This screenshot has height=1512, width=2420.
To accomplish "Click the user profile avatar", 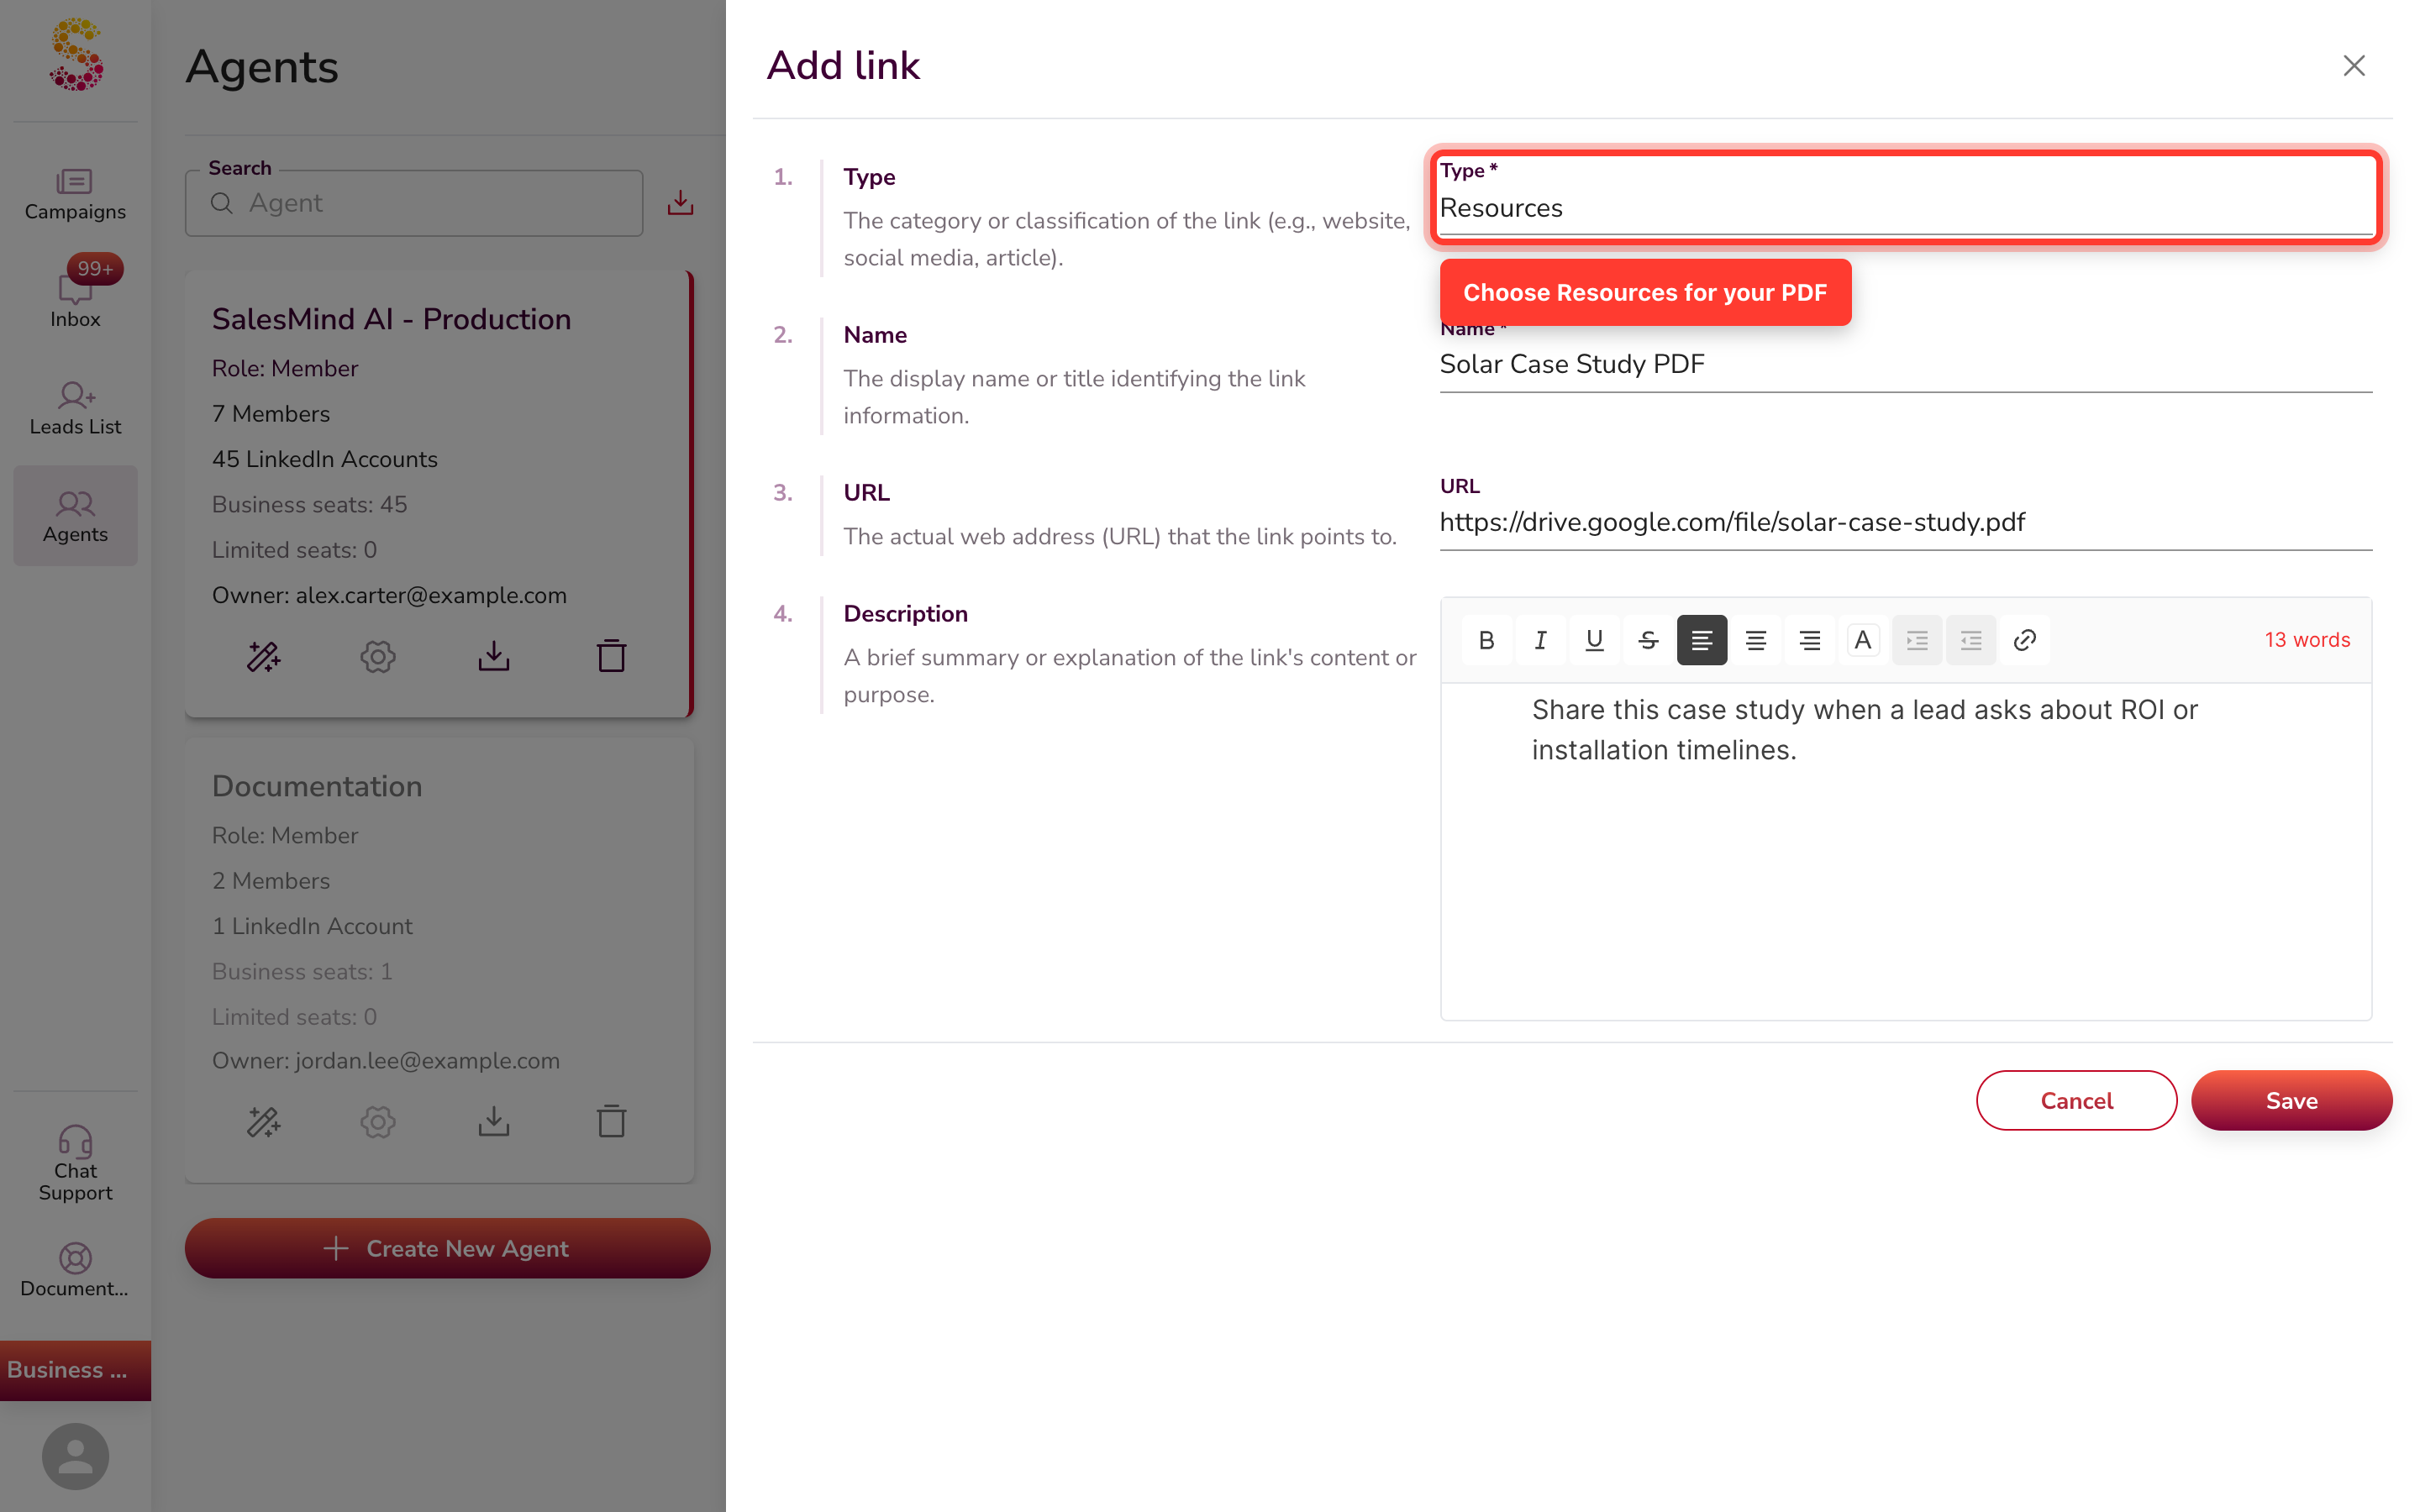I will coord(75,1456).
